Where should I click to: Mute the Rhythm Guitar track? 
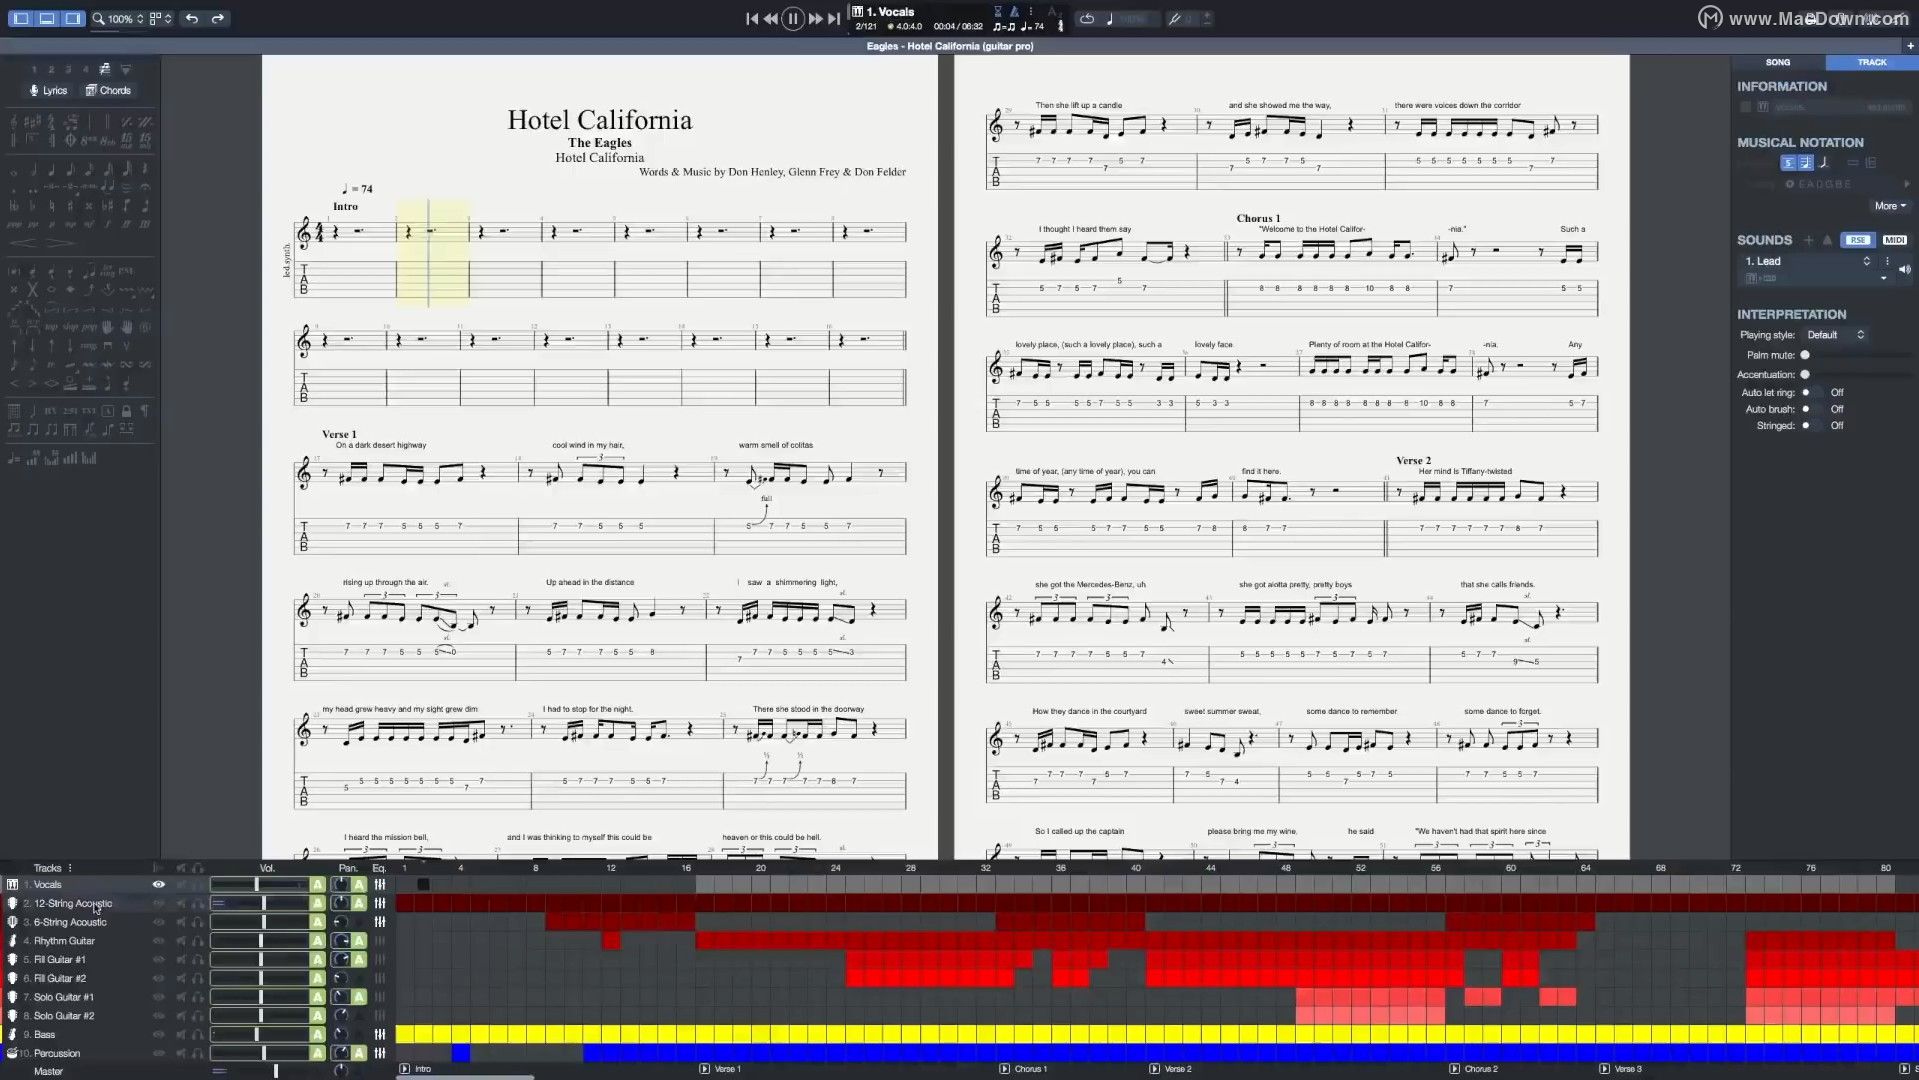coord(181,941)
